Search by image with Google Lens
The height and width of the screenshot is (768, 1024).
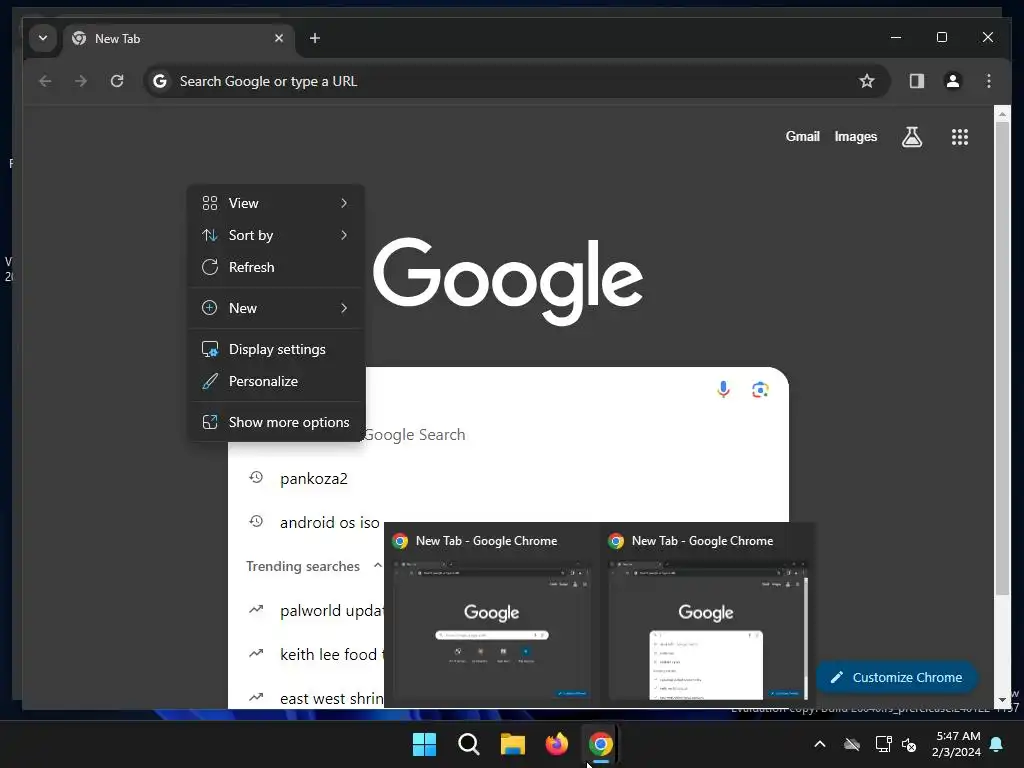coord(760,390)
